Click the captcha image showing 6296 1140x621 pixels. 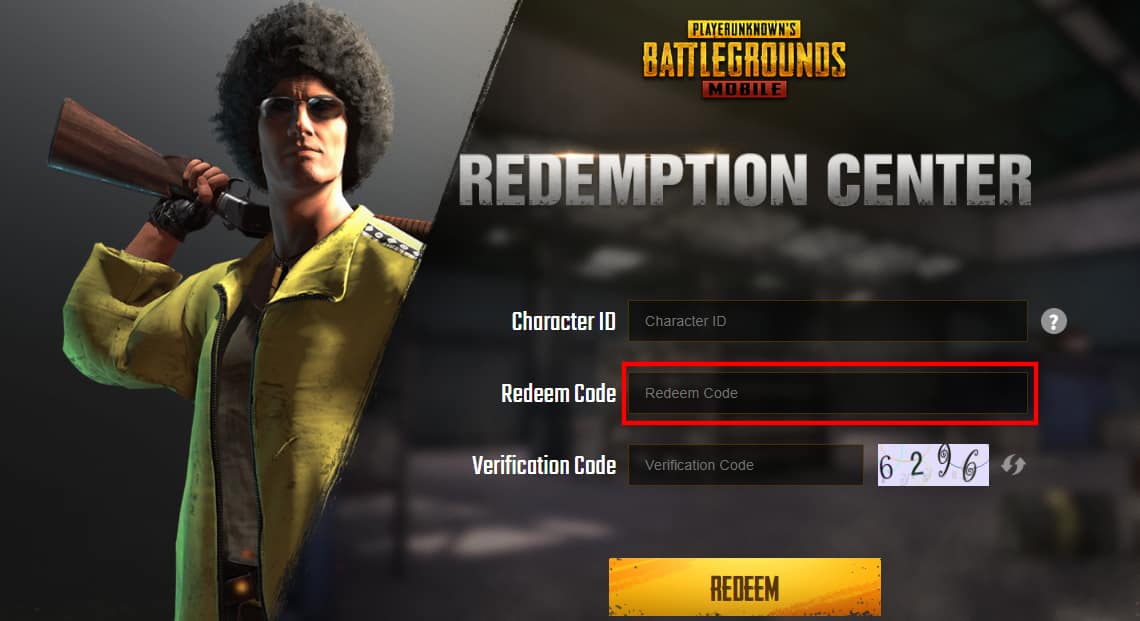933,465
